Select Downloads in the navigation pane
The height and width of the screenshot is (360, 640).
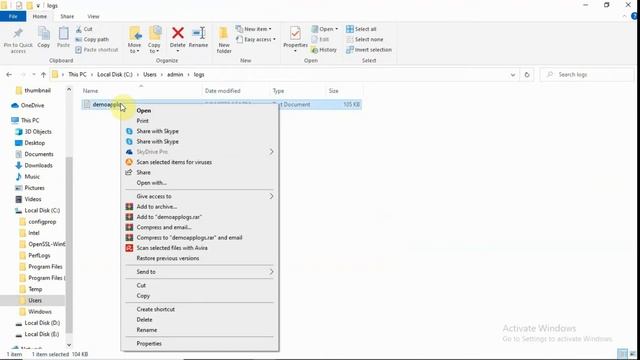pos(38,165)
